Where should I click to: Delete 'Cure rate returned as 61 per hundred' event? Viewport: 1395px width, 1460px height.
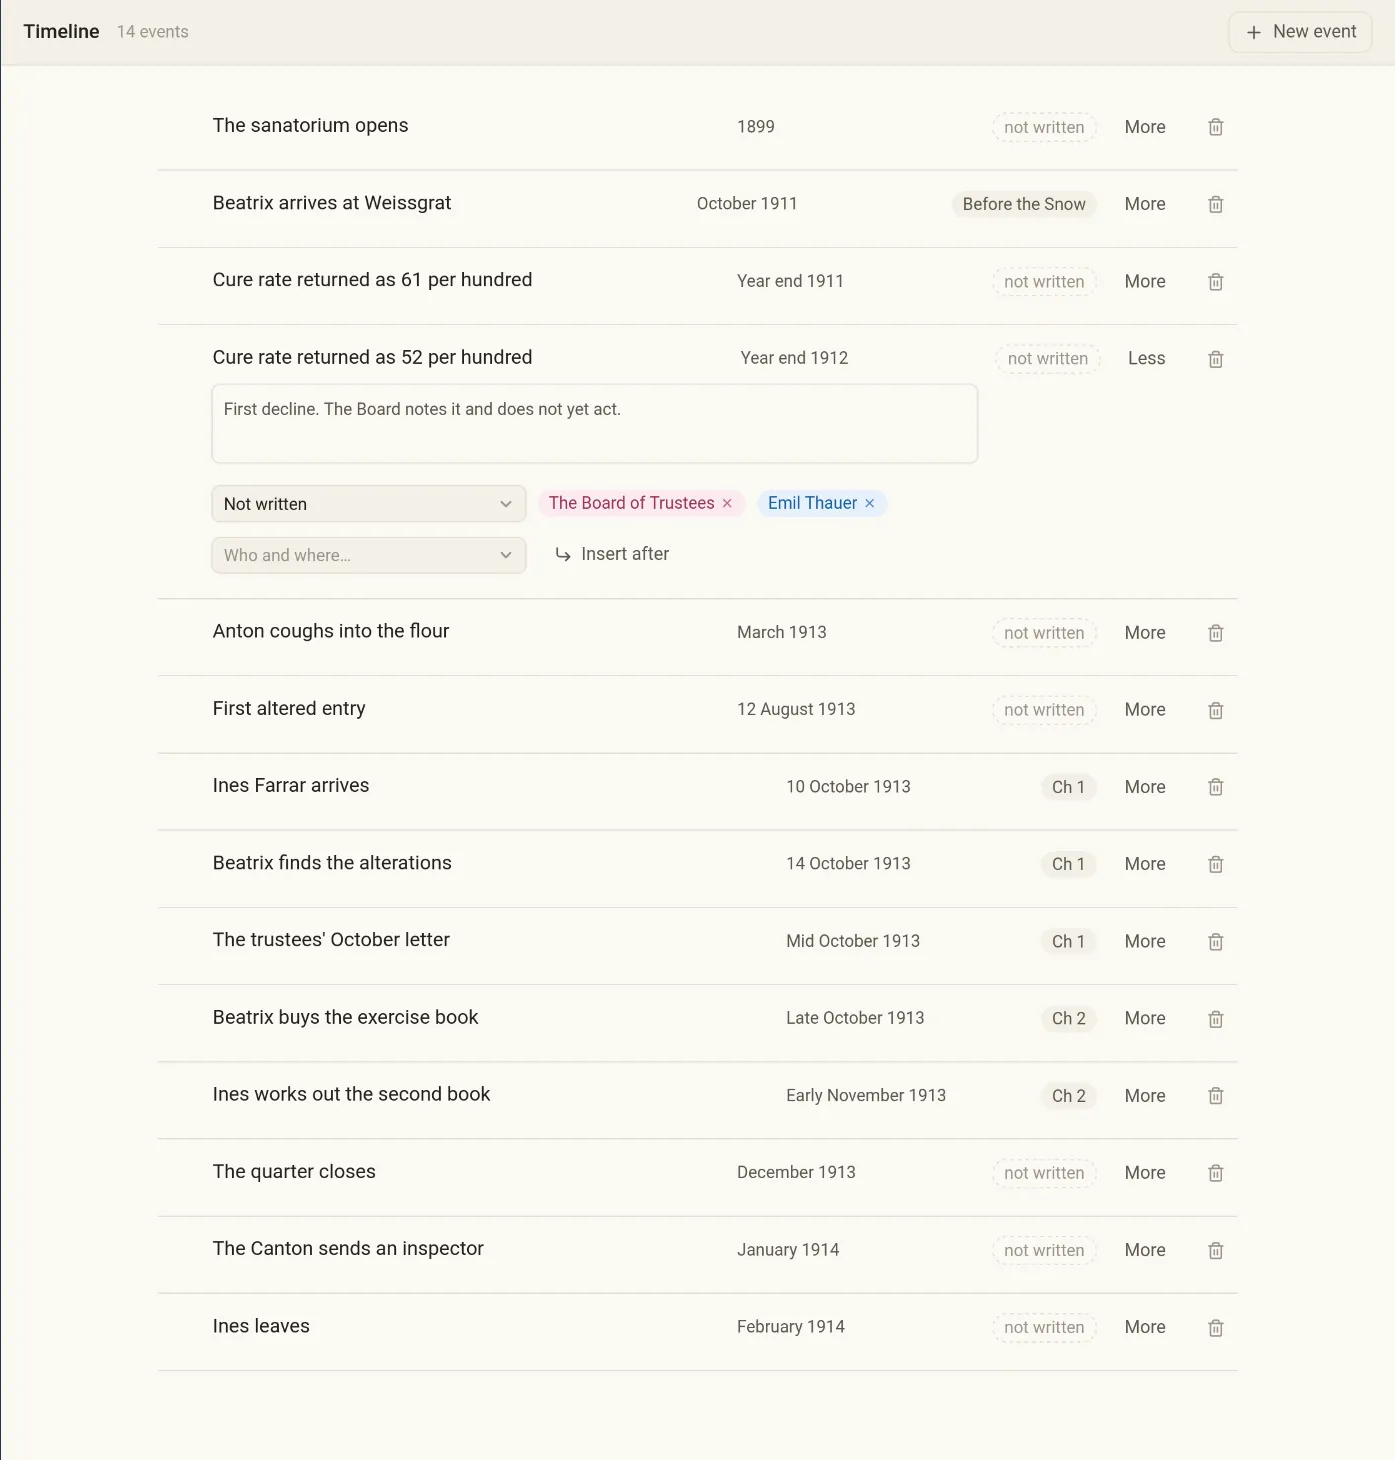coord(1215,282)
